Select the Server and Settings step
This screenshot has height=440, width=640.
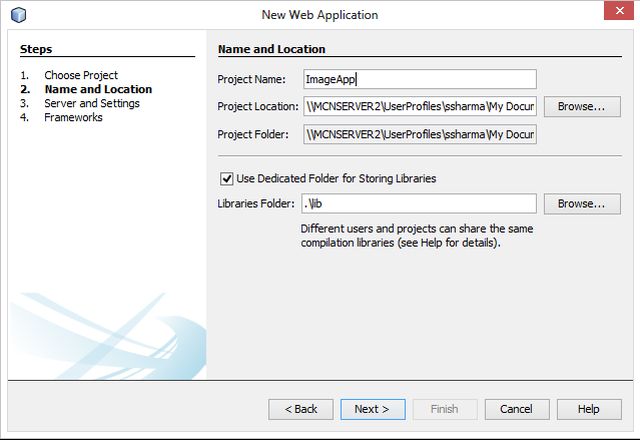click(91, 103)
